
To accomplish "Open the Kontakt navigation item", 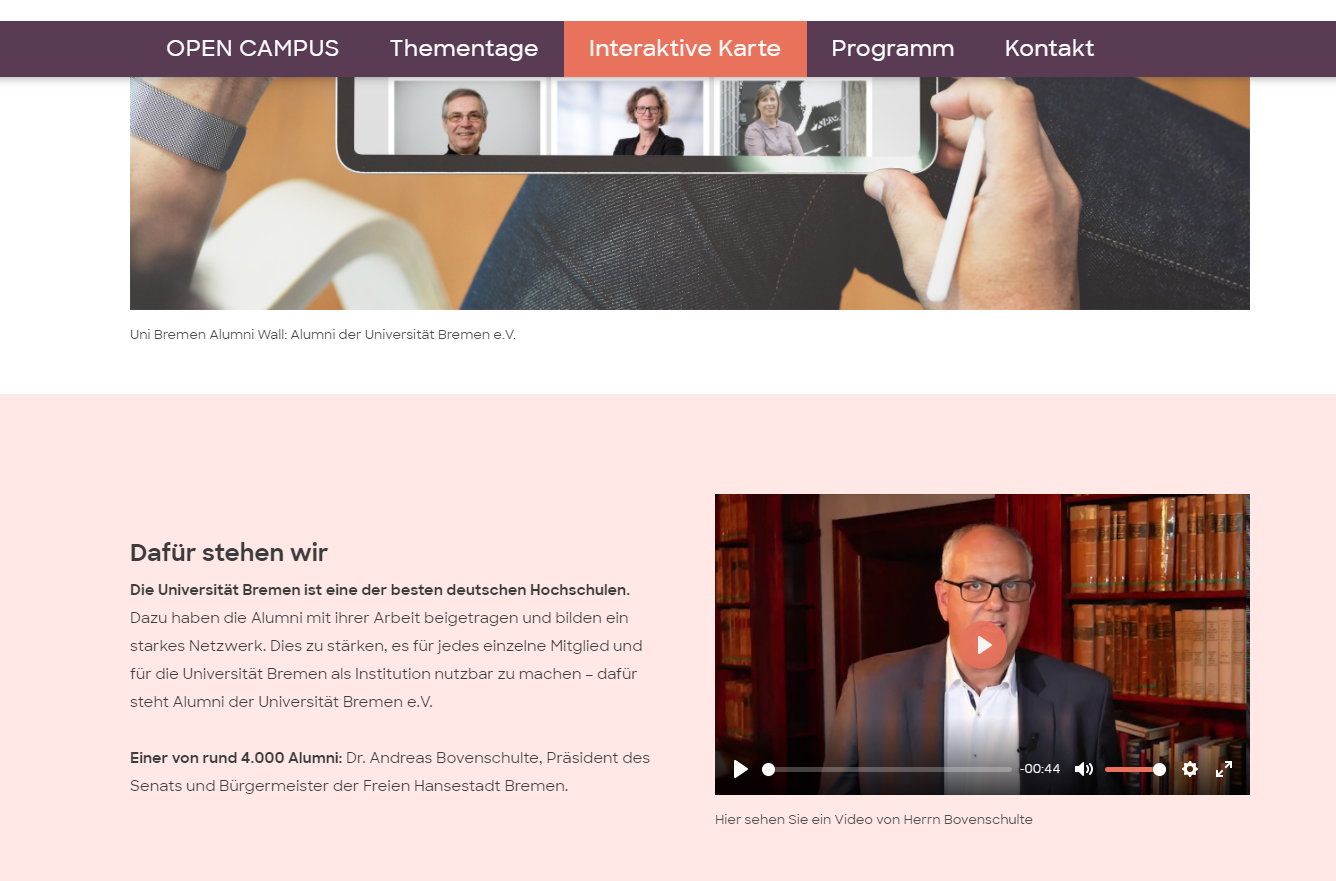I will 1049,48.
